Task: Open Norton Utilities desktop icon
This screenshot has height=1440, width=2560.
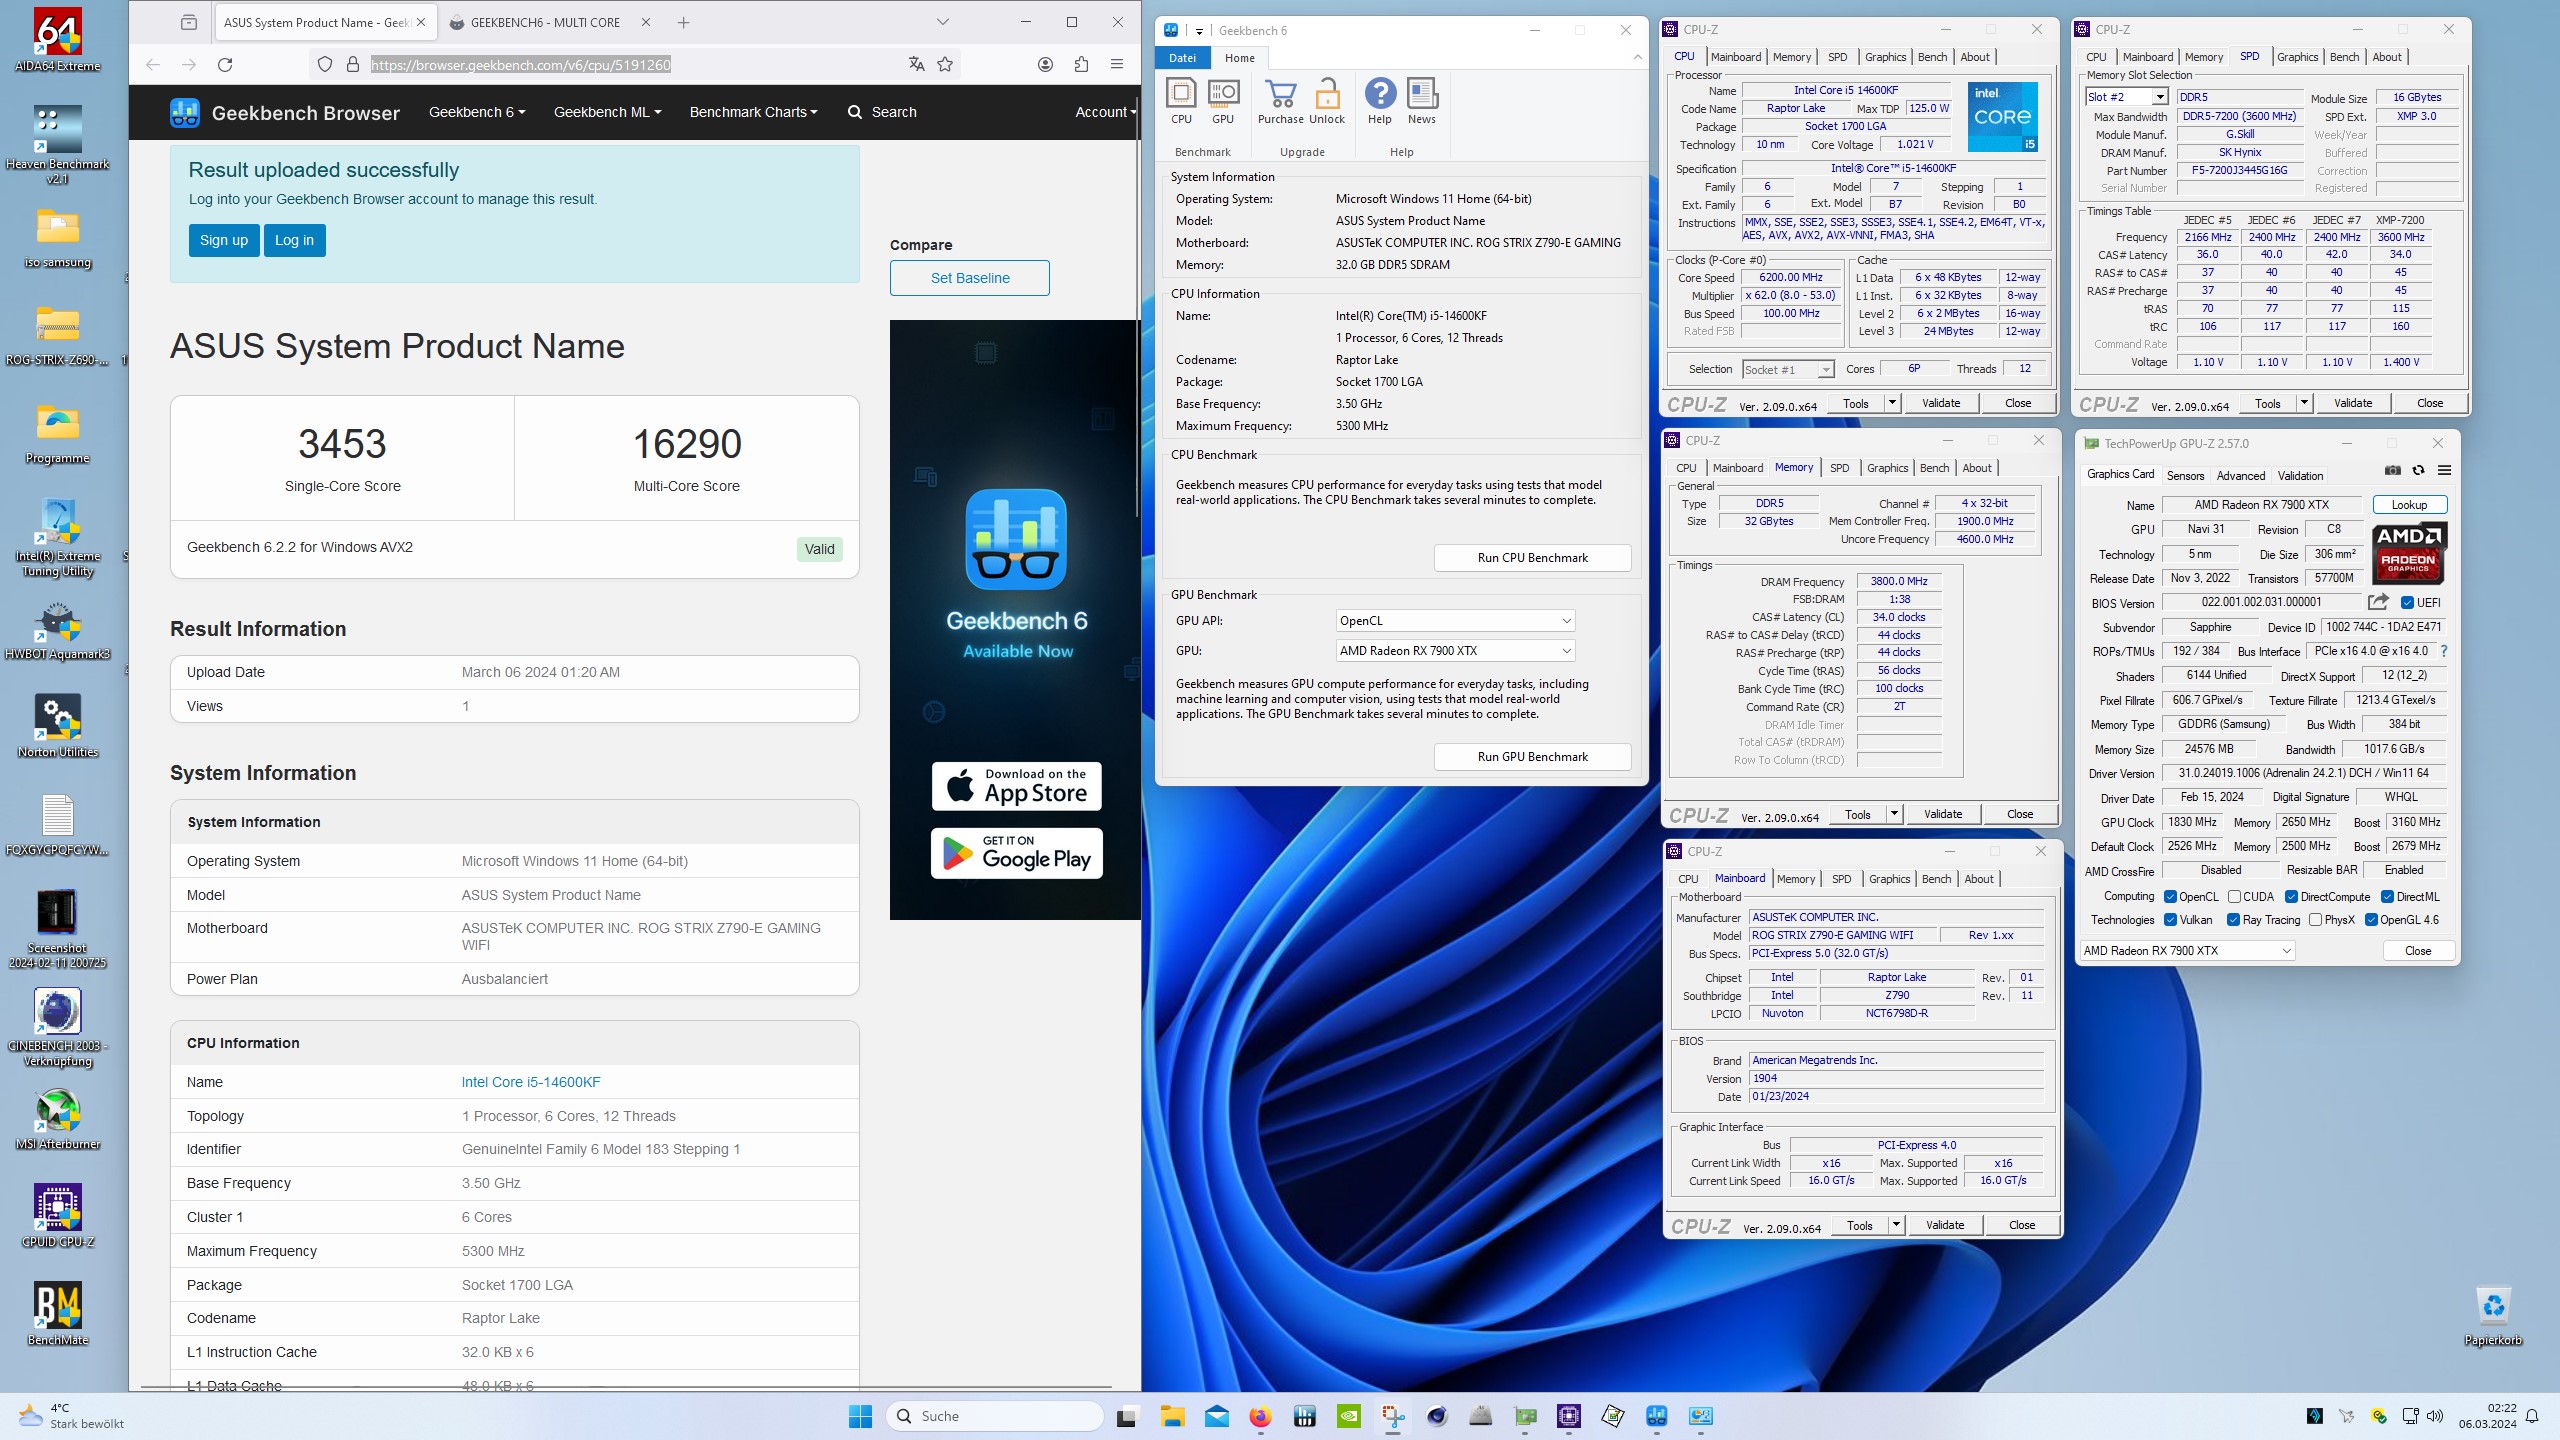Action: [x=58, y=725]
